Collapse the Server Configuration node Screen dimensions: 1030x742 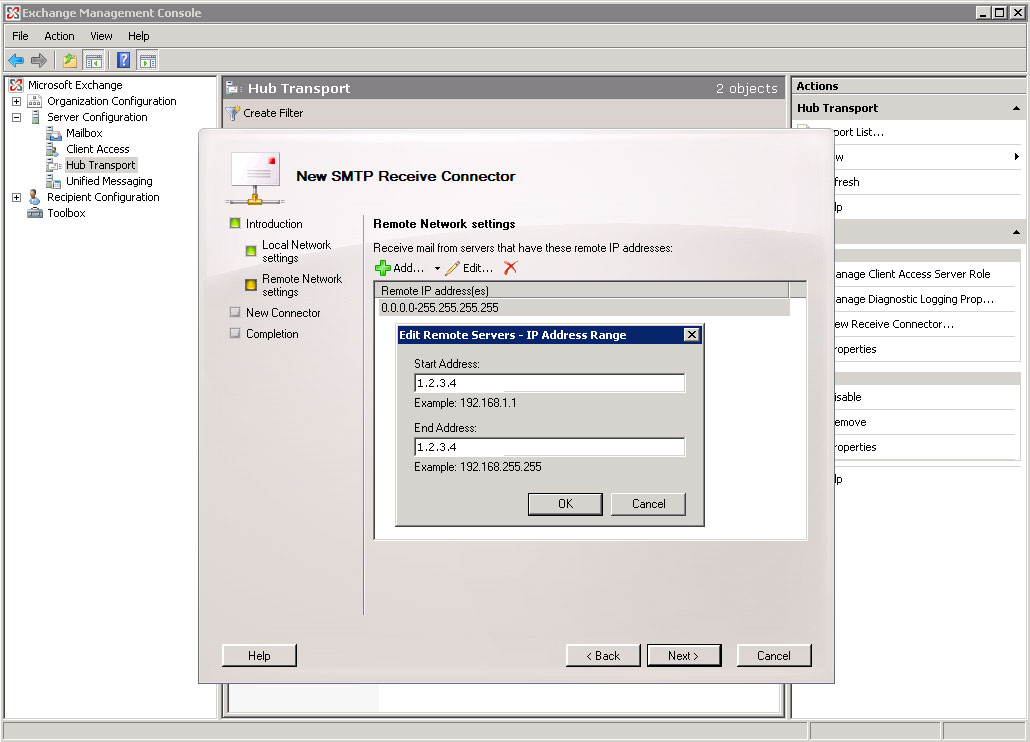[16, 118]
